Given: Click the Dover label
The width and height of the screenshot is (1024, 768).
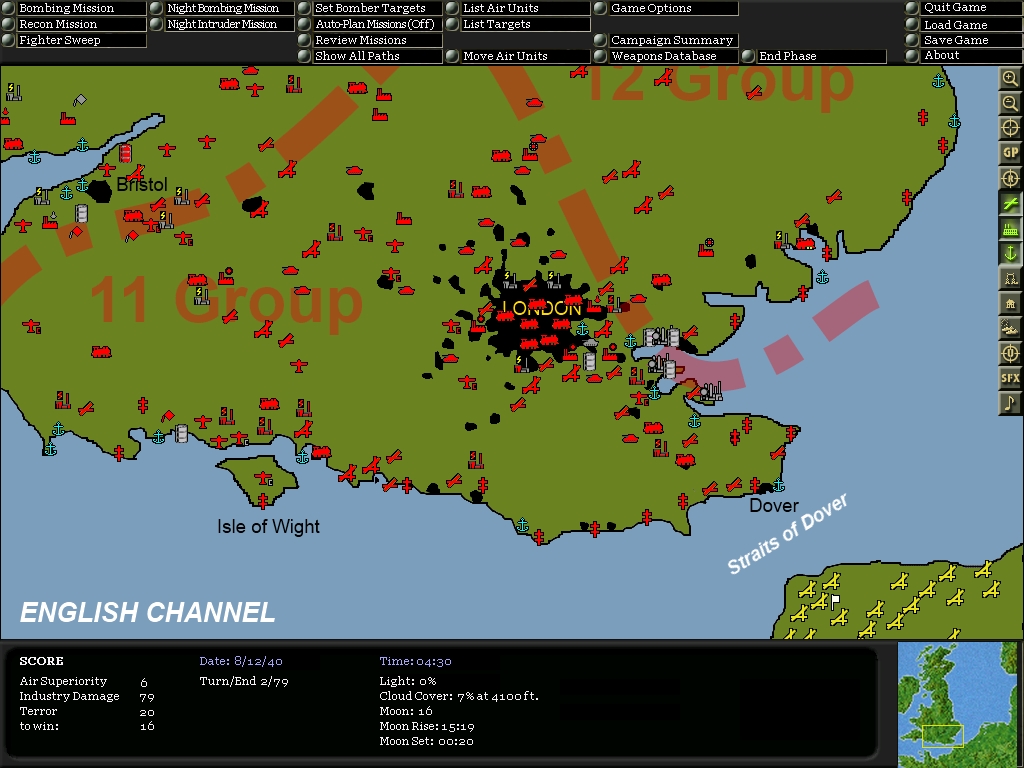Looking at the screenshot, I should 774,505.
